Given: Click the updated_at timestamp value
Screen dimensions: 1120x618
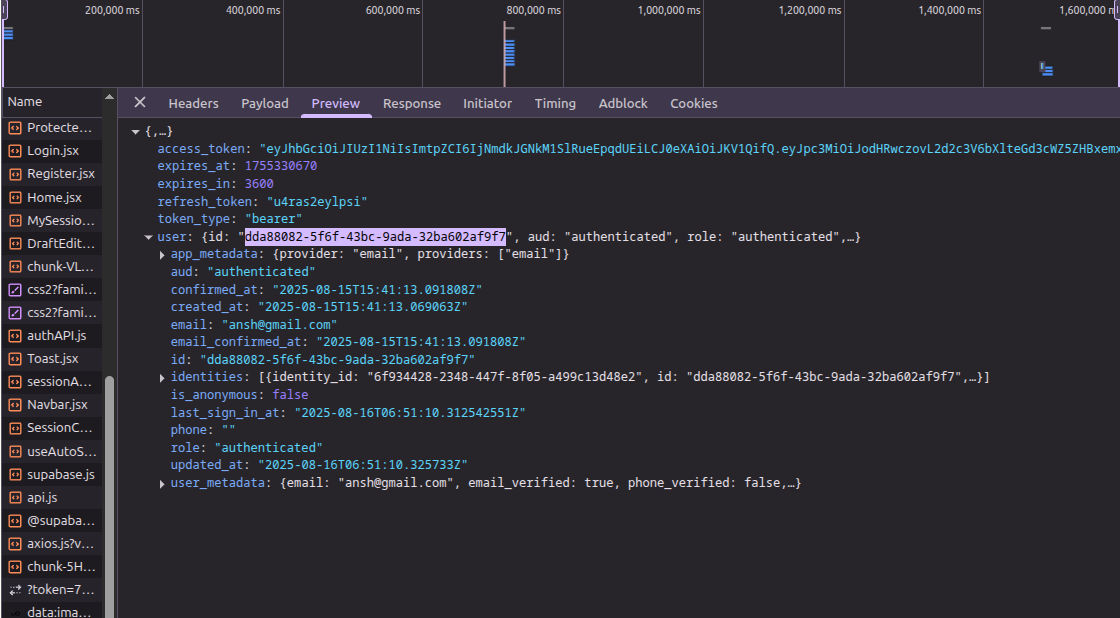Looking at the screenshot, I should click(363, 465).
